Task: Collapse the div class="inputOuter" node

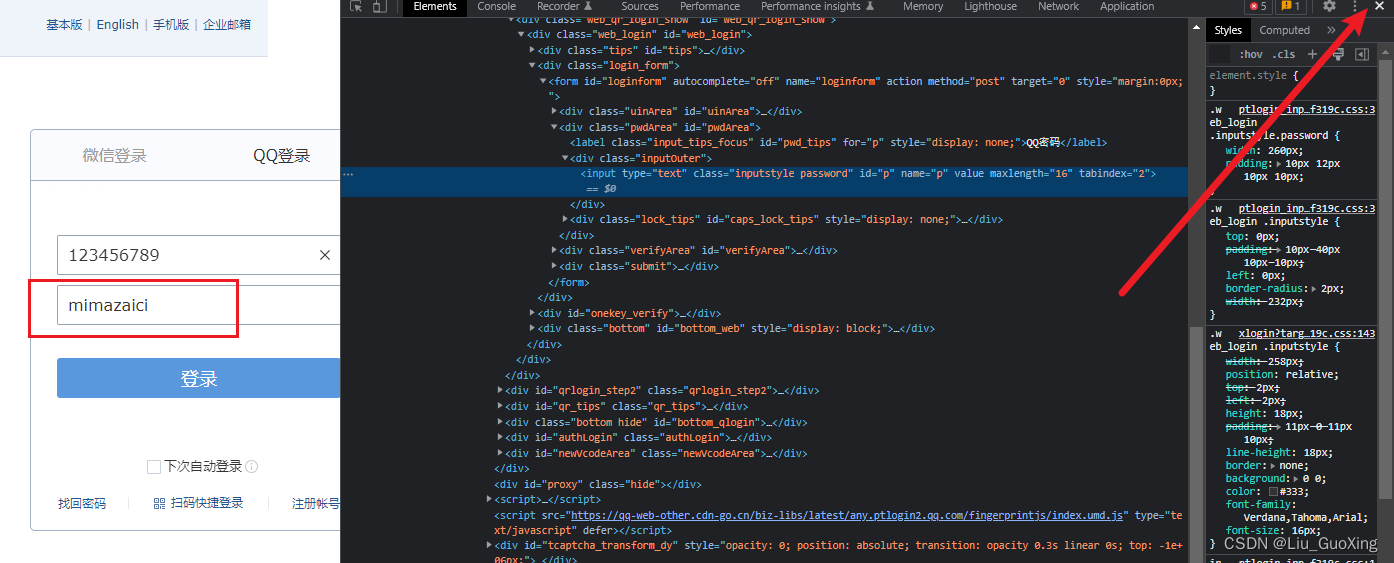Action: (565, 158)
